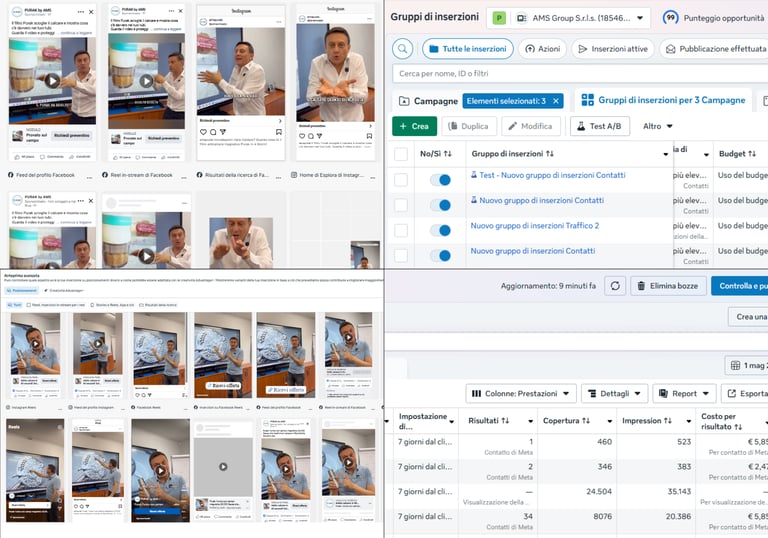Click the Modifica button
Image resolution: width=768 pixels, height=538 pixels.
(x=531, y=126)
